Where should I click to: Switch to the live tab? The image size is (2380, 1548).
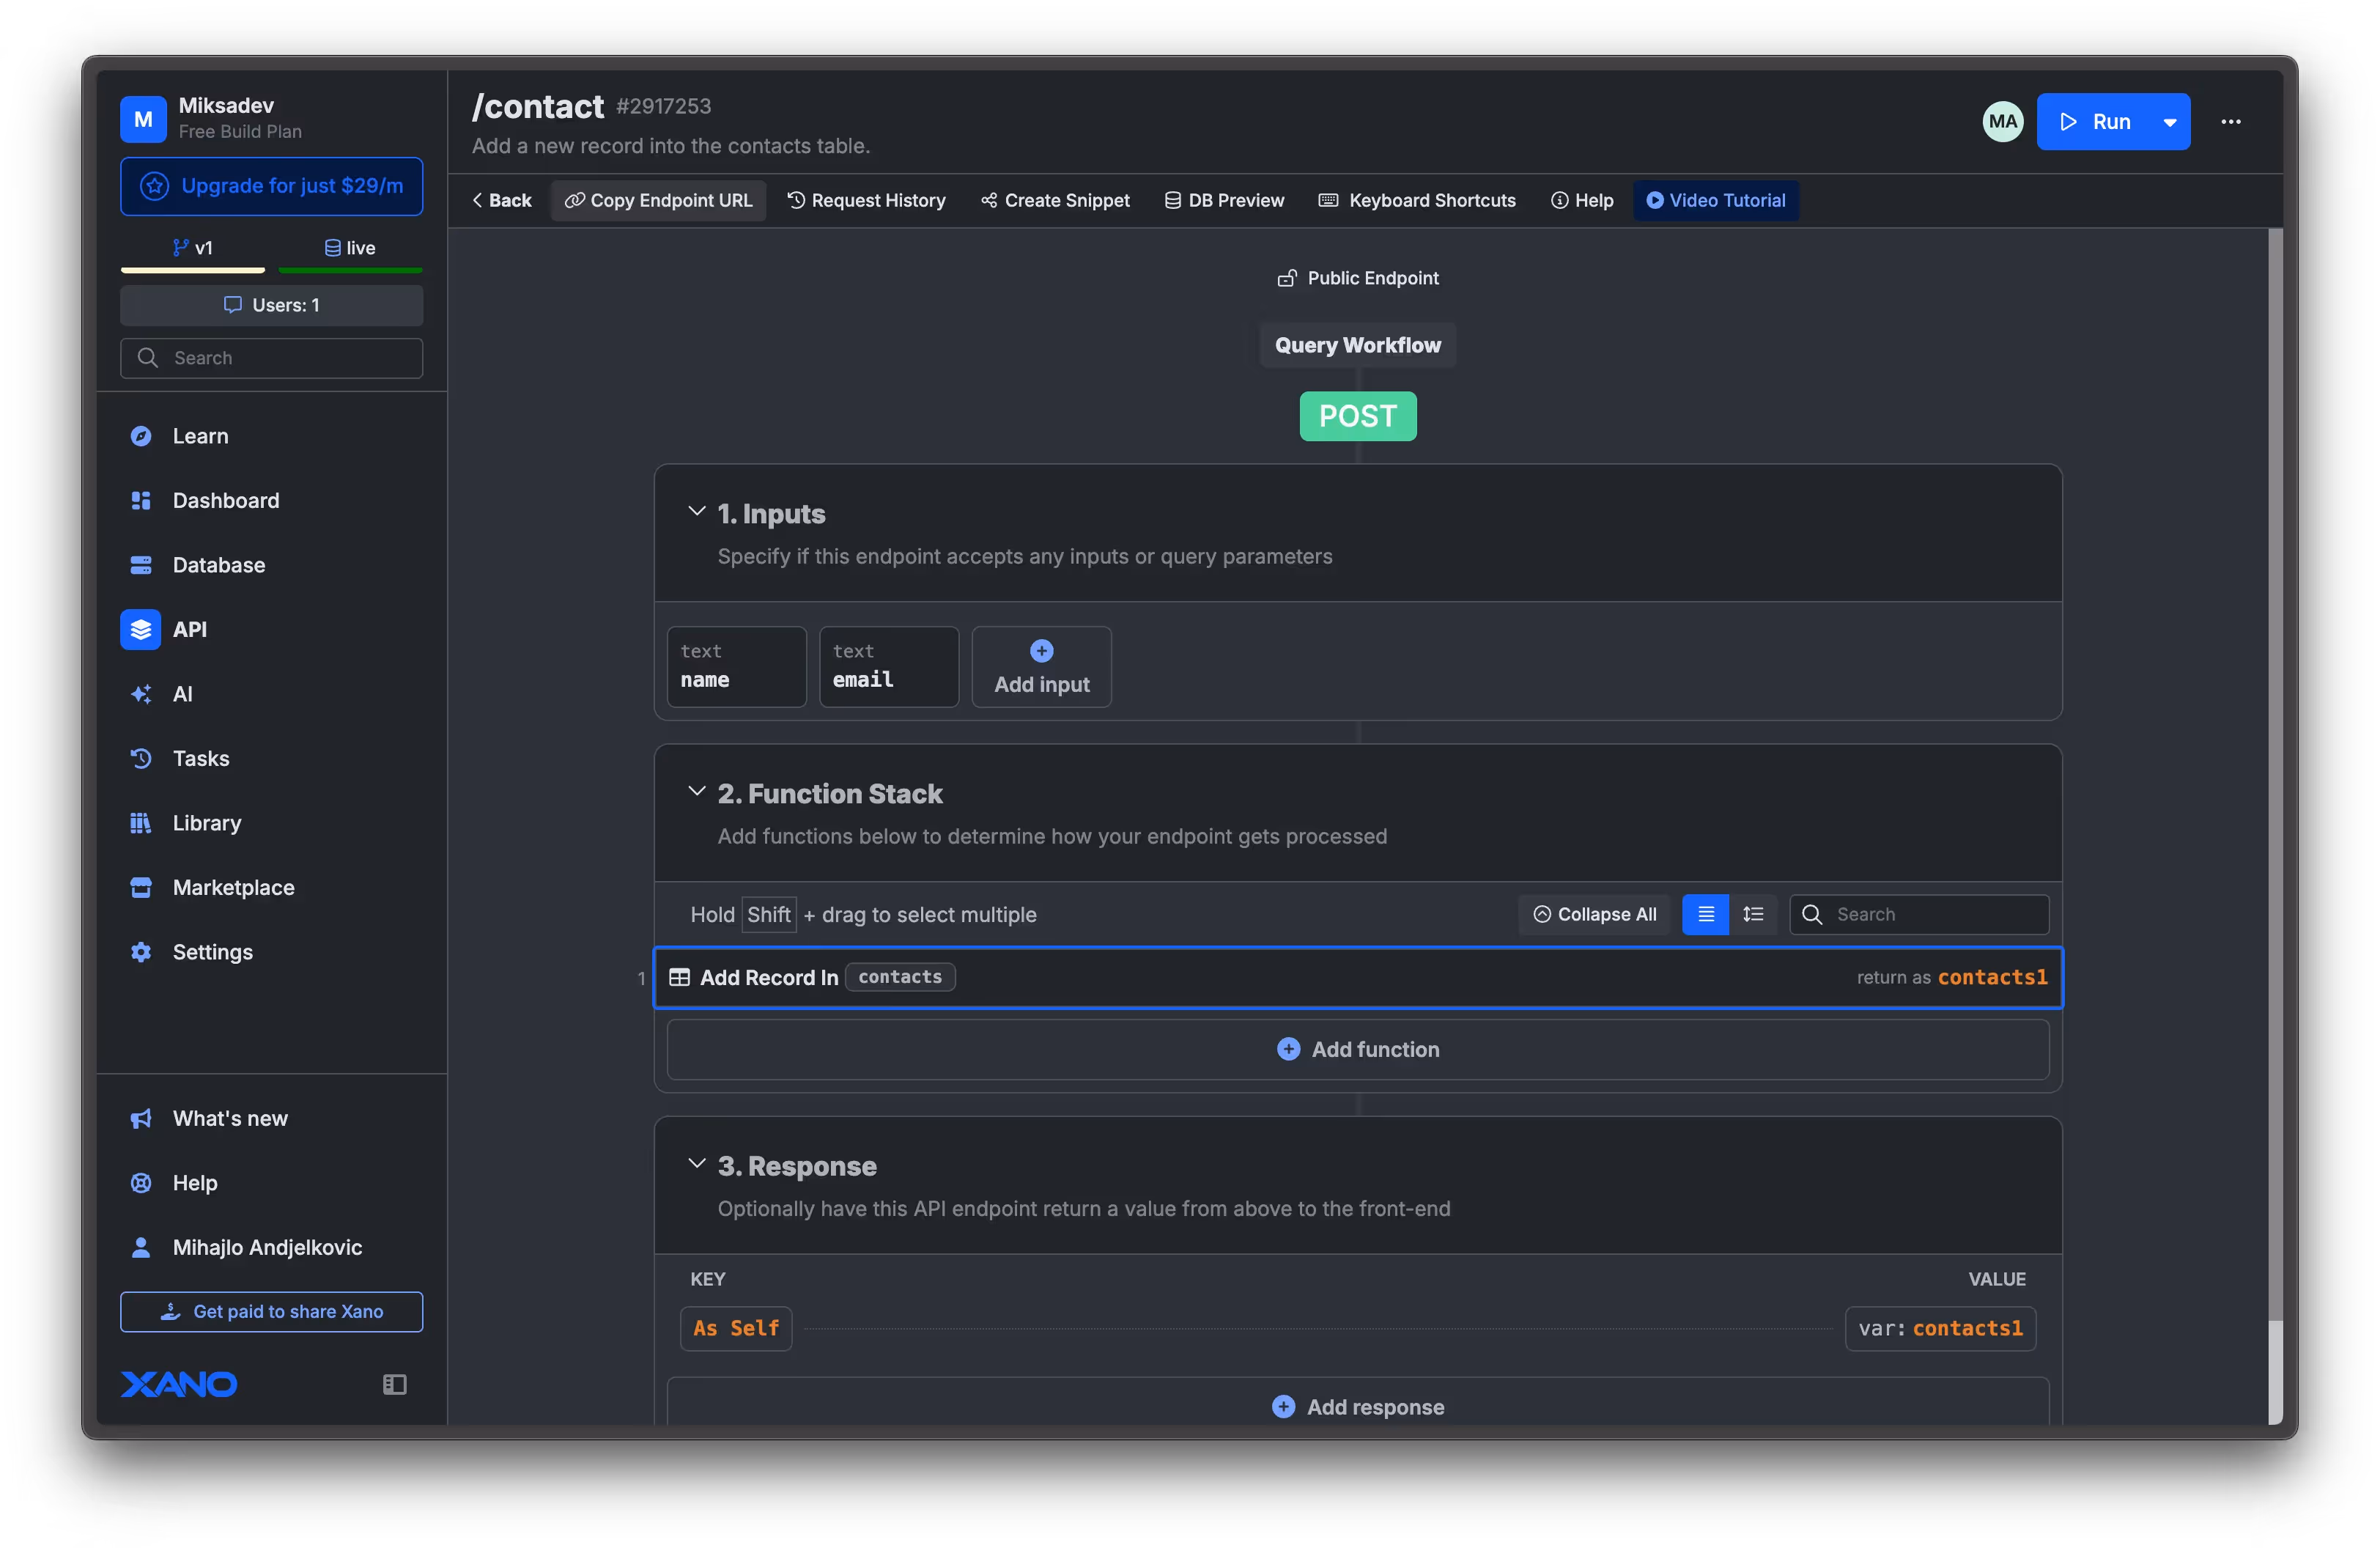tap(350, 247)
